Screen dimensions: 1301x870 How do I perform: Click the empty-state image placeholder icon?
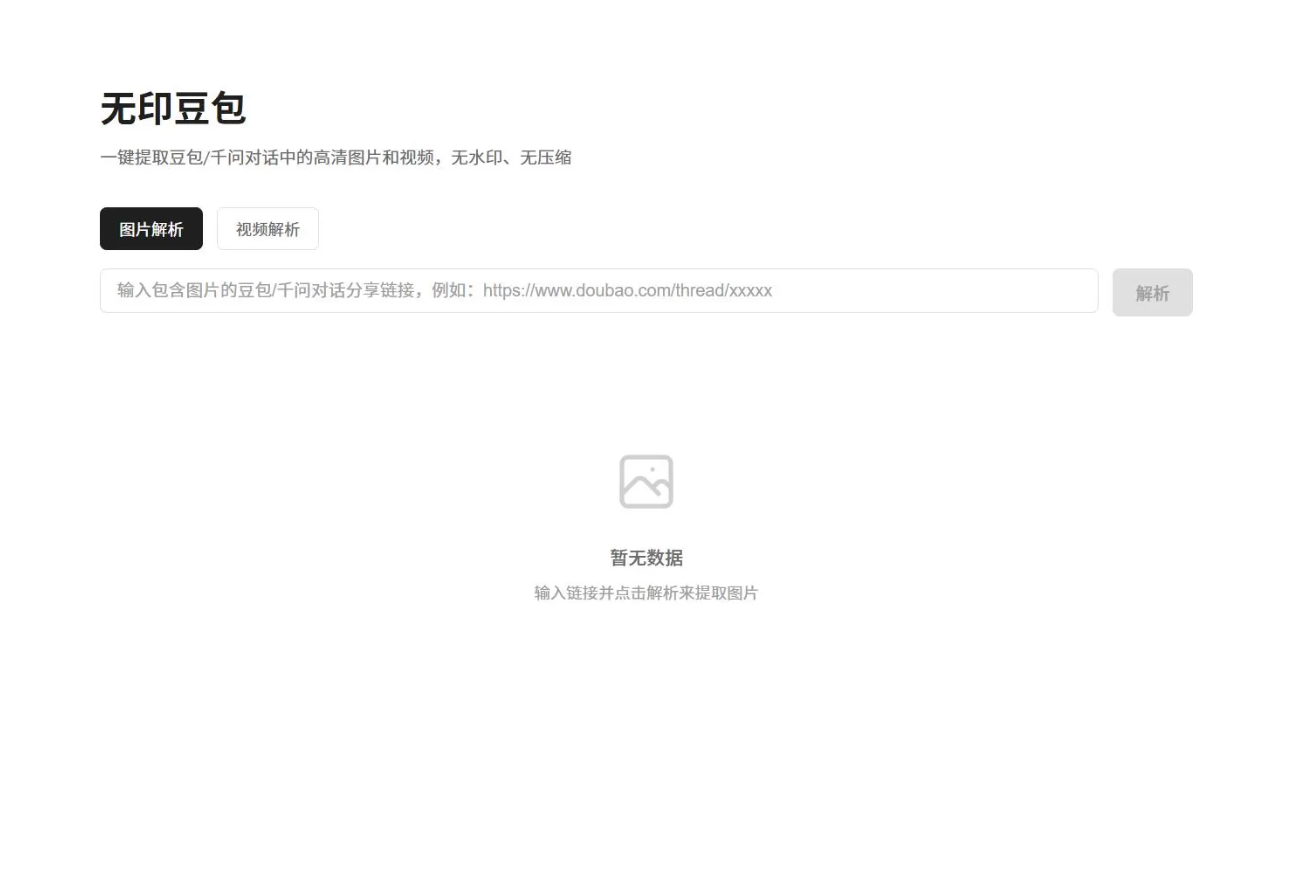[646, 482]
